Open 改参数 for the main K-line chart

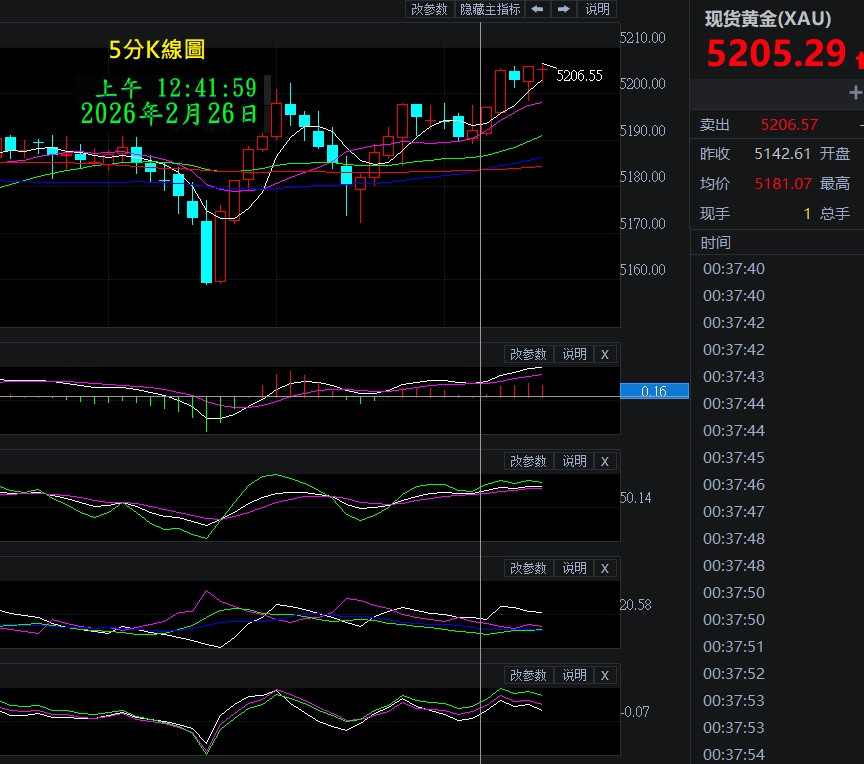pyautogui.click(x=430, y=9)
